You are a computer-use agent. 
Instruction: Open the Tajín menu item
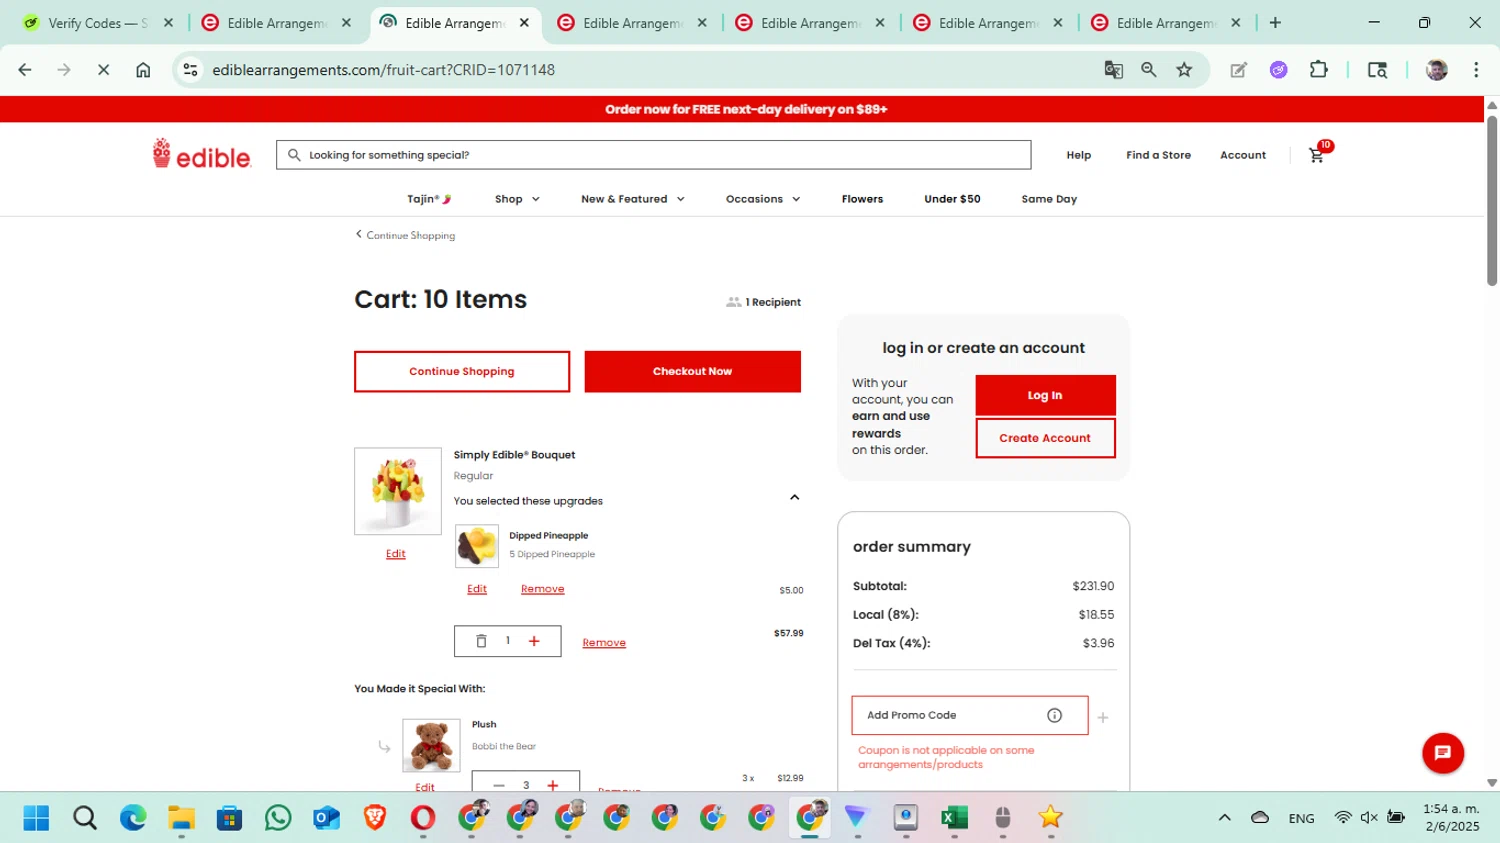click(x=430, y=199)
